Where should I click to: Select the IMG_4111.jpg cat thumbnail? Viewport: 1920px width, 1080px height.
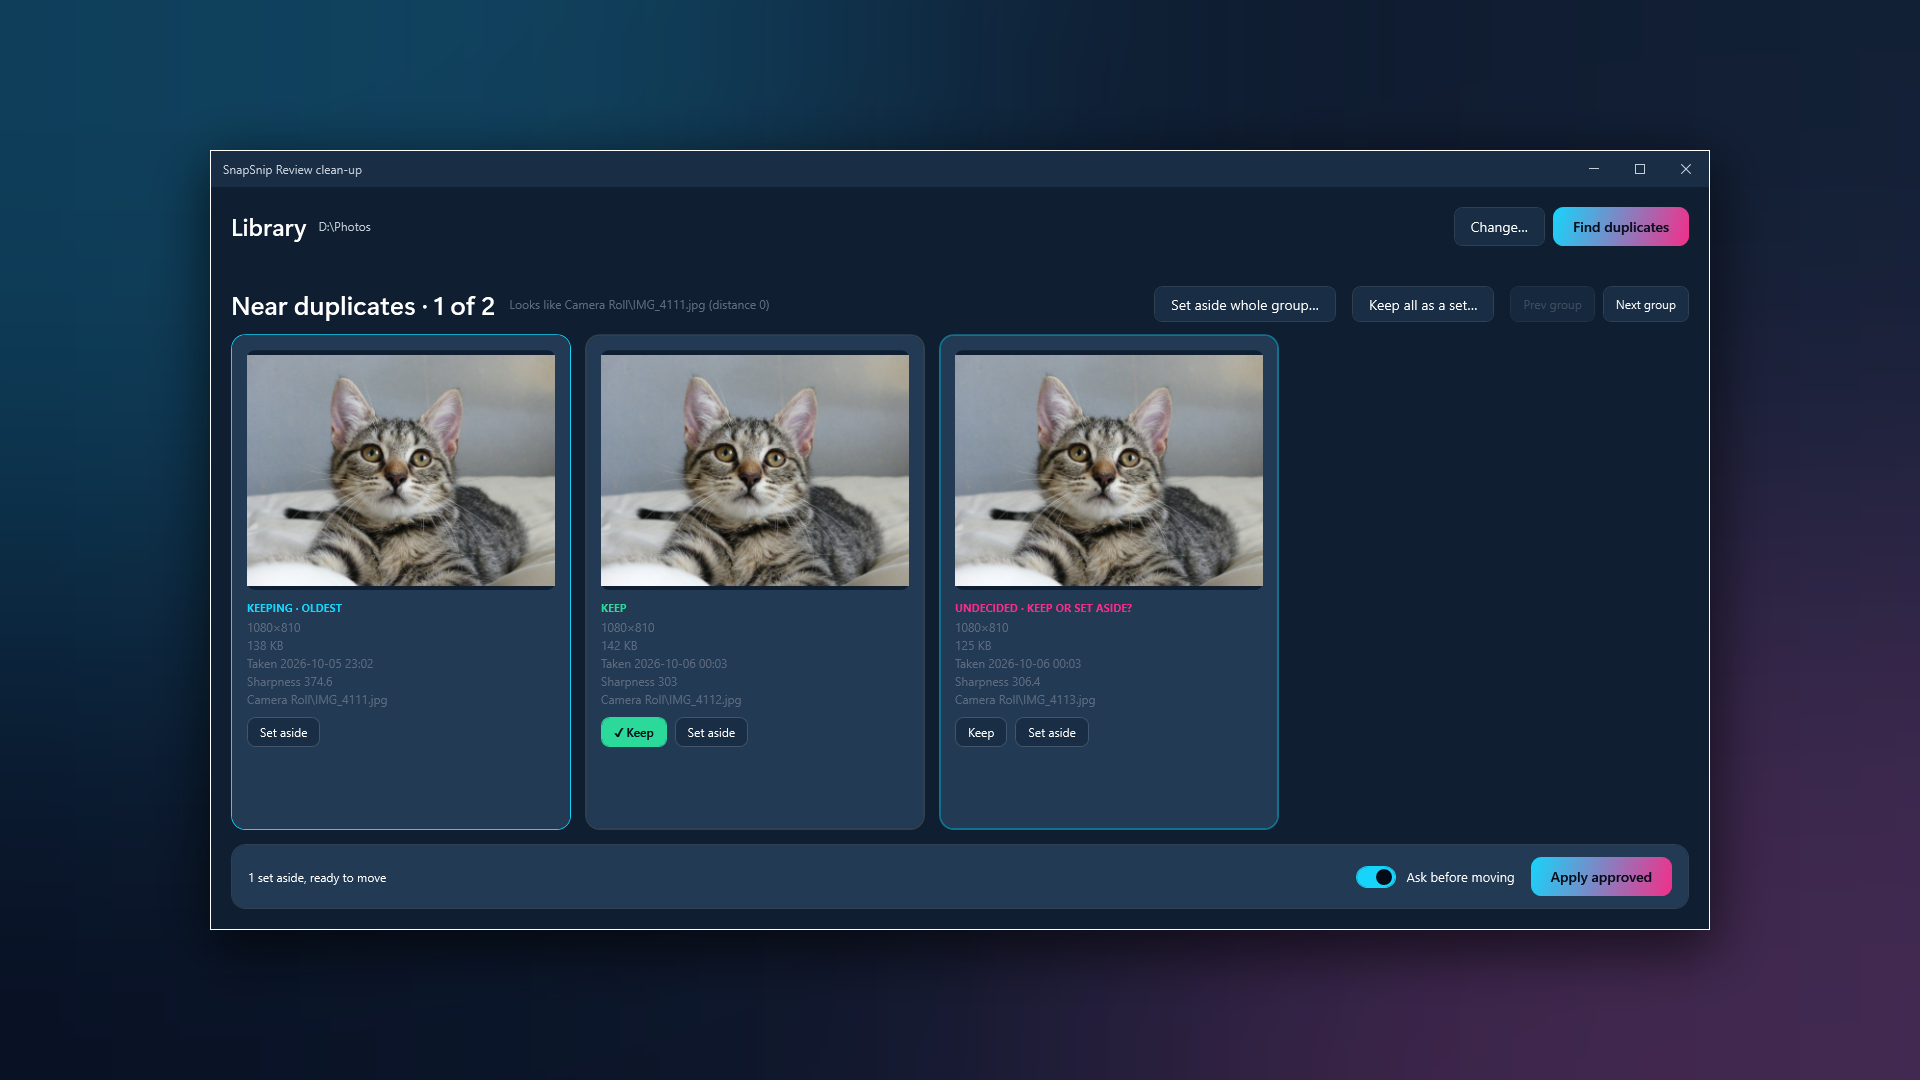(401, 470)
